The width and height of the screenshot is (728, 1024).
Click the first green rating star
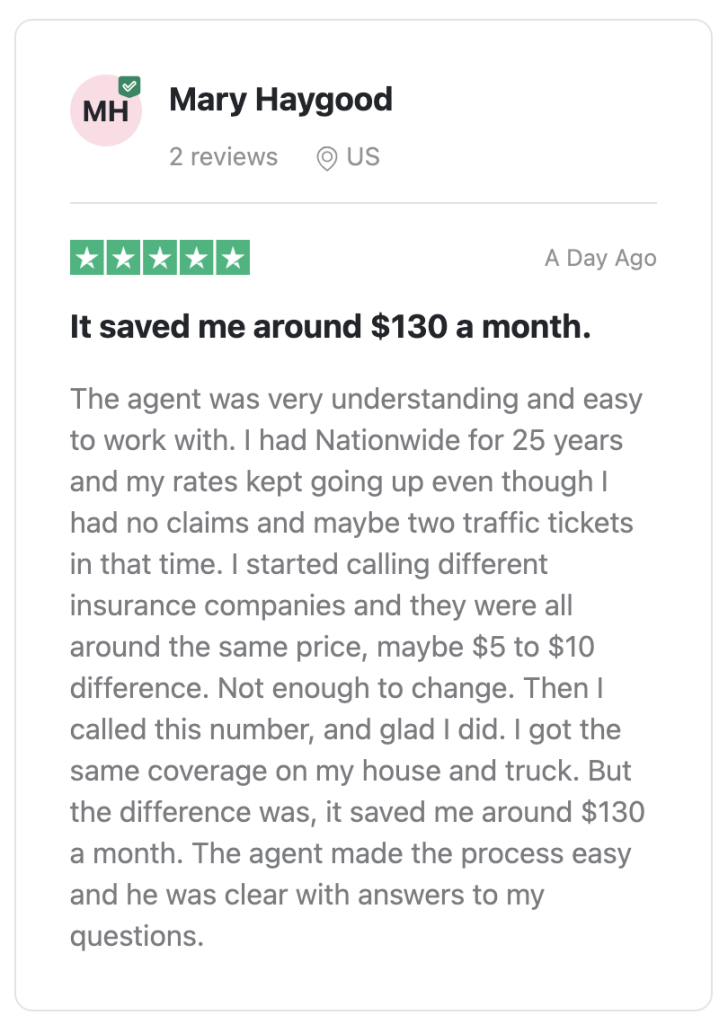(87, 258)
